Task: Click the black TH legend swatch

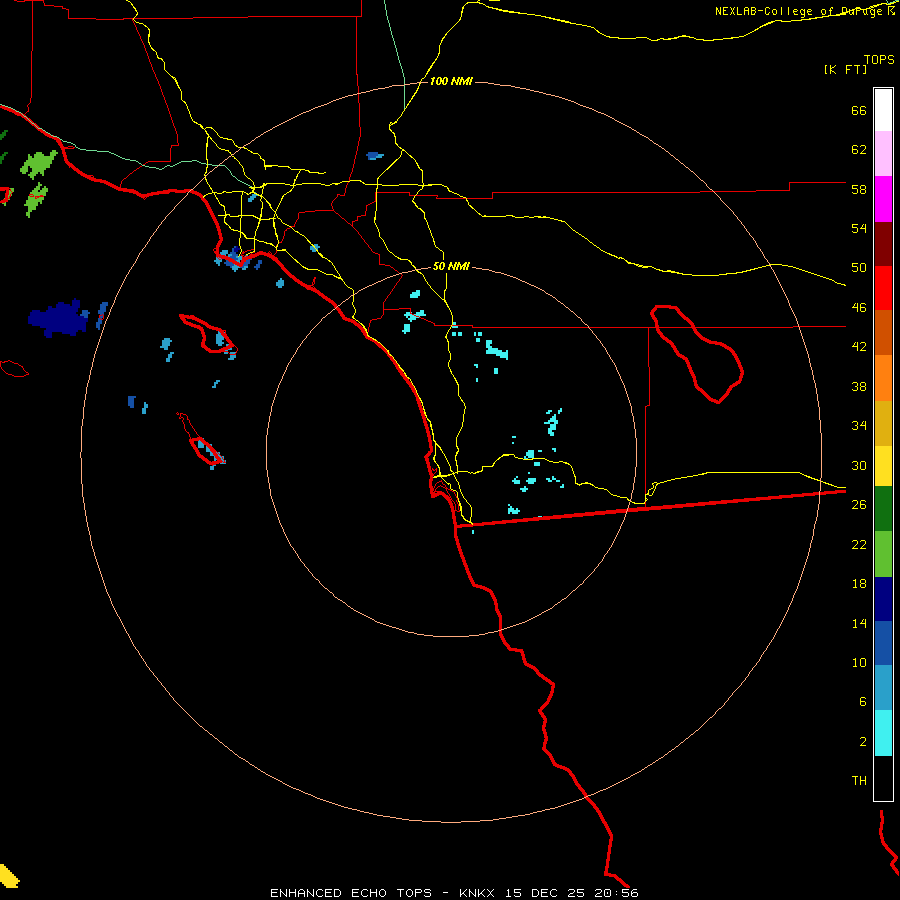Action: 883,778
